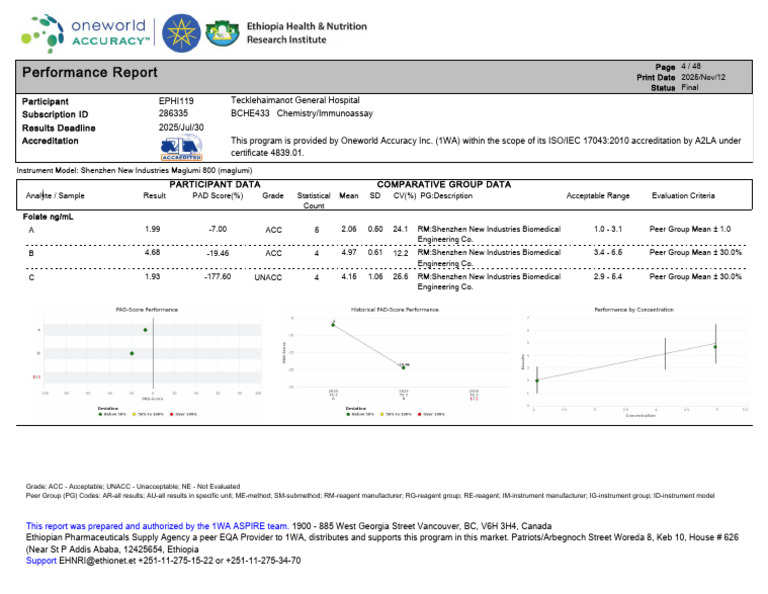Click the A2LA Accredited badge
The image size is (768, 594).
click(181, 149)
